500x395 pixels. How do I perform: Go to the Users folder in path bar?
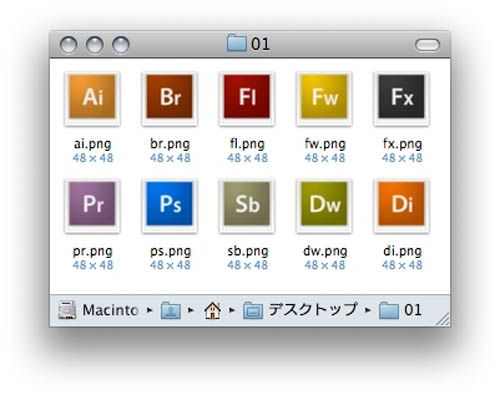pyautogui.click(x=171, y=310)
